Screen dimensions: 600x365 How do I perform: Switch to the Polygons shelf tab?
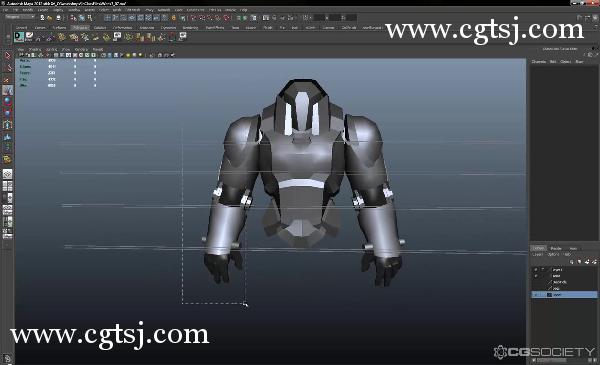tap(80, 28)
